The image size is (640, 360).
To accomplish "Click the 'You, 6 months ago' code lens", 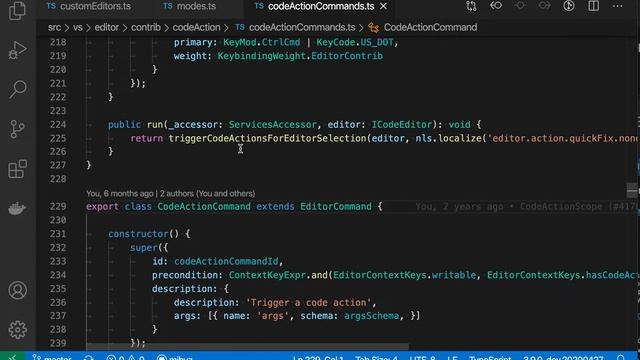I will click(120, 193).
